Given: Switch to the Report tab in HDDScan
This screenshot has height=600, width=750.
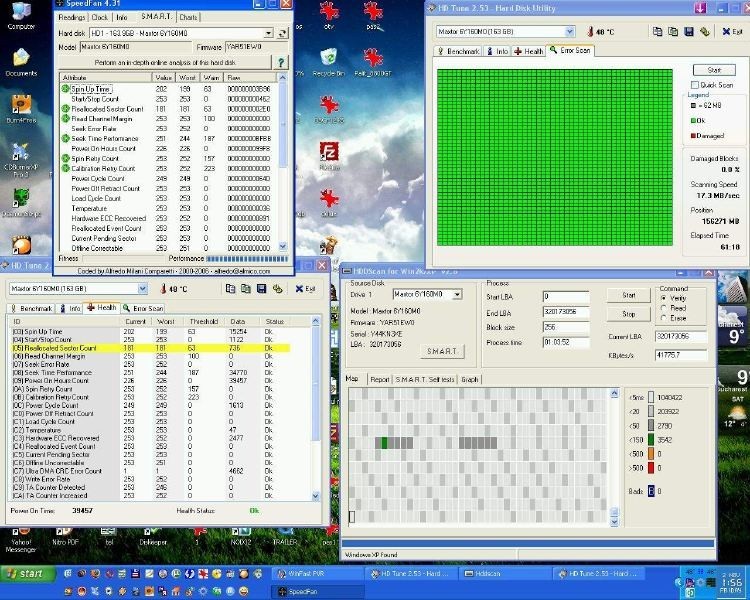Looking at the screenshot, I should click(x=380, y=380).
